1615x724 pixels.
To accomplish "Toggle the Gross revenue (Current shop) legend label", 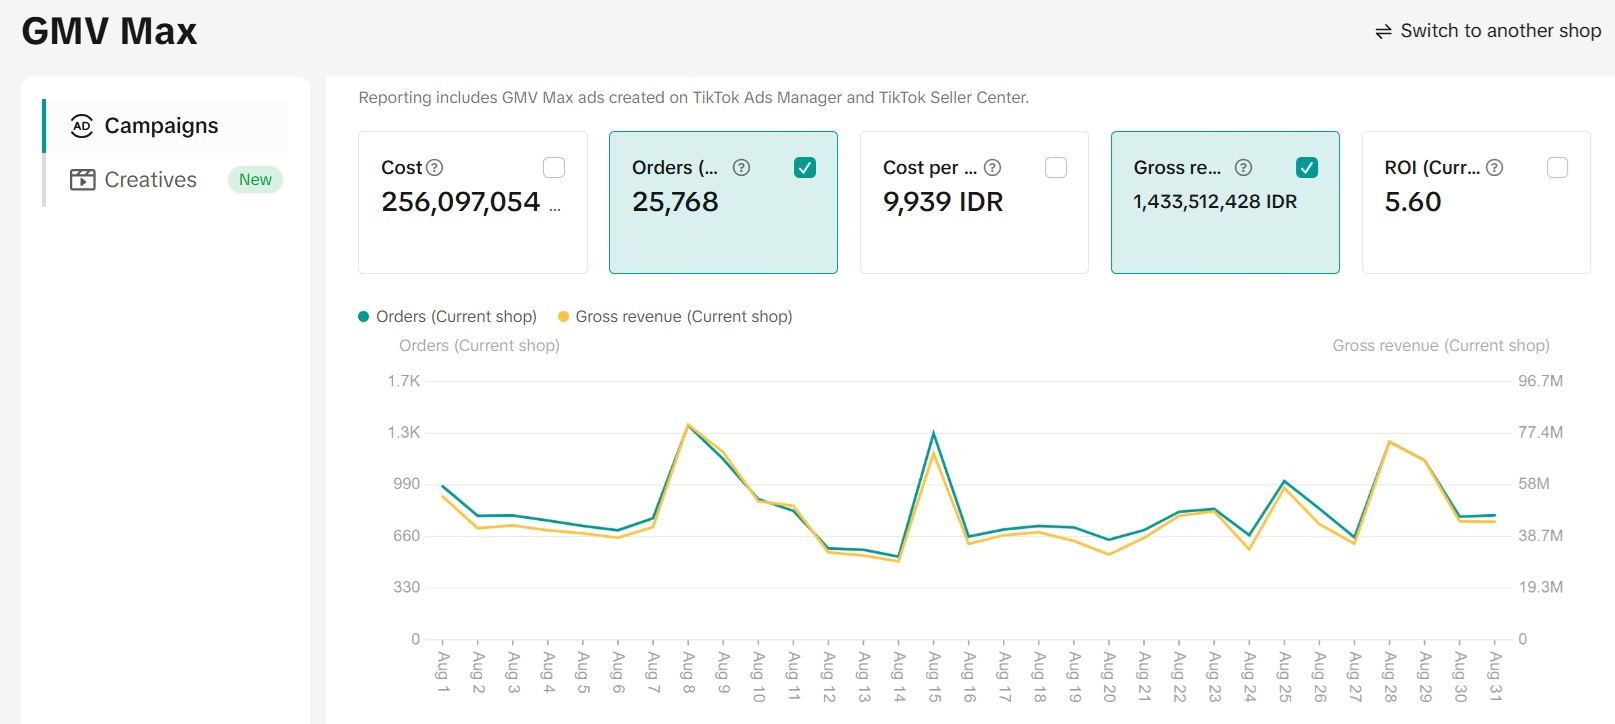I will (x=684, y=317).
